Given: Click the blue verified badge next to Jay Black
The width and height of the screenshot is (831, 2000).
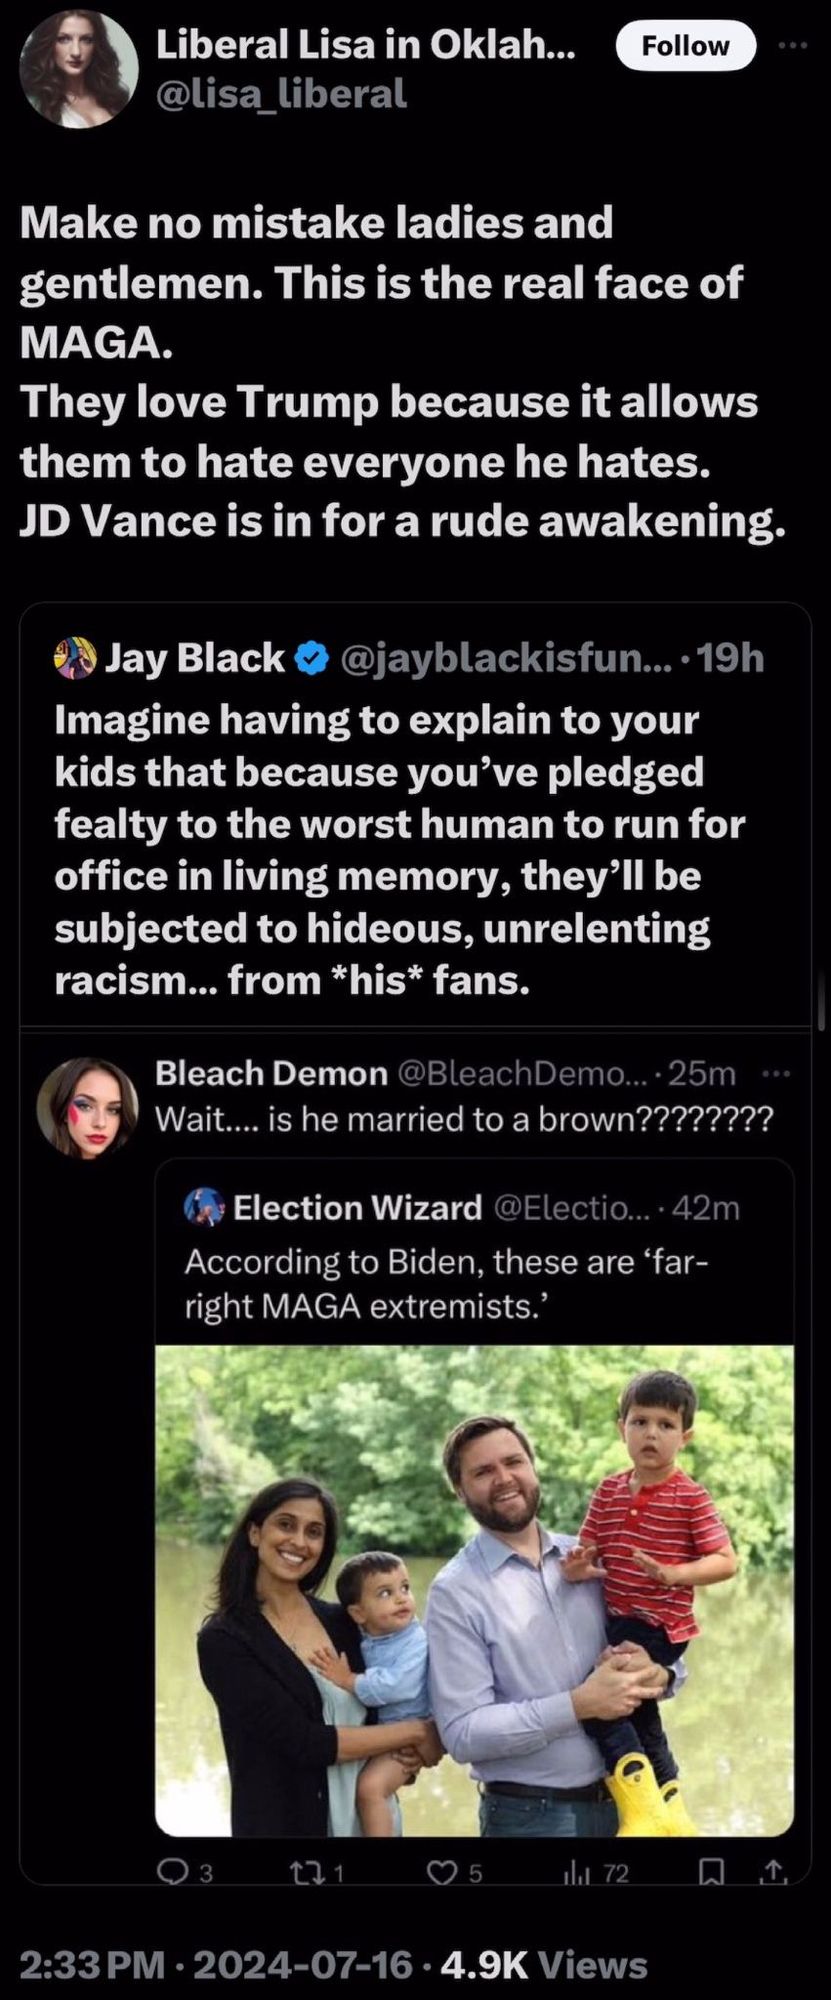Looking at the screenshot, I should tap(311, 658).
